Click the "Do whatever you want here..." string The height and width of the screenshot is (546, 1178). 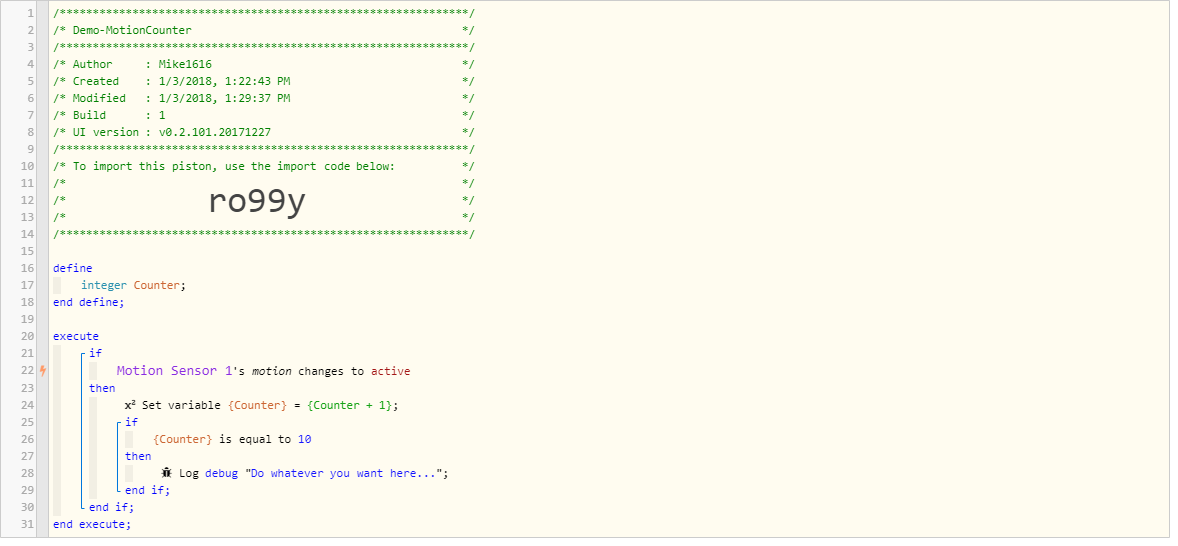[x=343, y=473]
